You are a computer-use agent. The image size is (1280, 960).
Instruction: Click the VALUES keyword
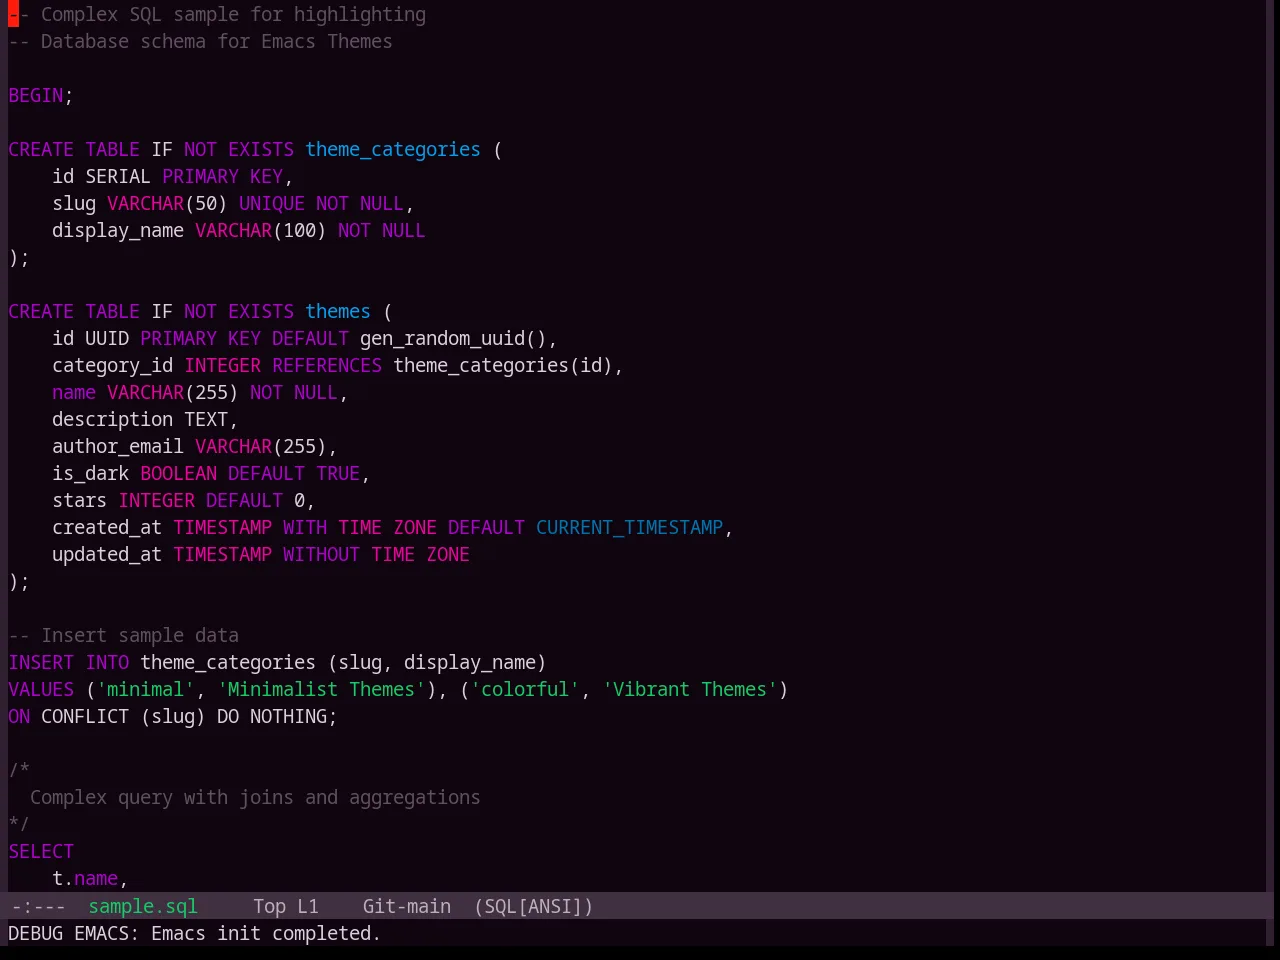click(41, 689)
